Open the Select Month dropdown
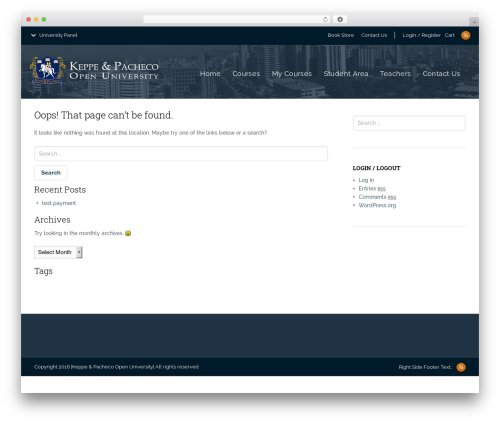 click(x=58, y=252)
